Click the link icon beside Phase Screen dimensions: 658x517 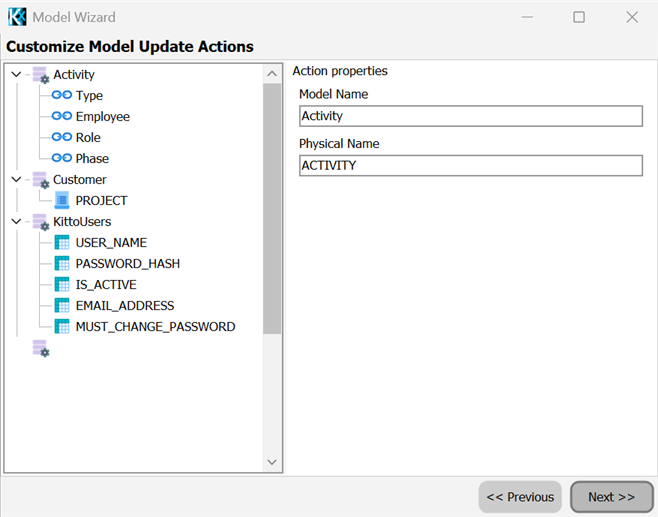click(x=62, y=158)
